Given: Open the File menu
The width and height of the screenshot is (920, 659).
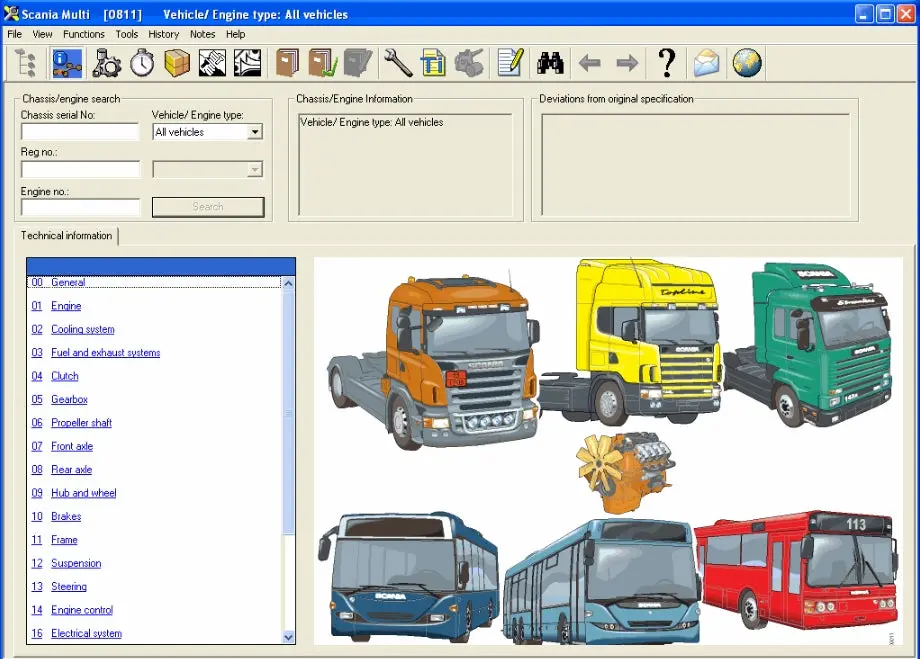Looking at the screenshot, I should (15, 34).
